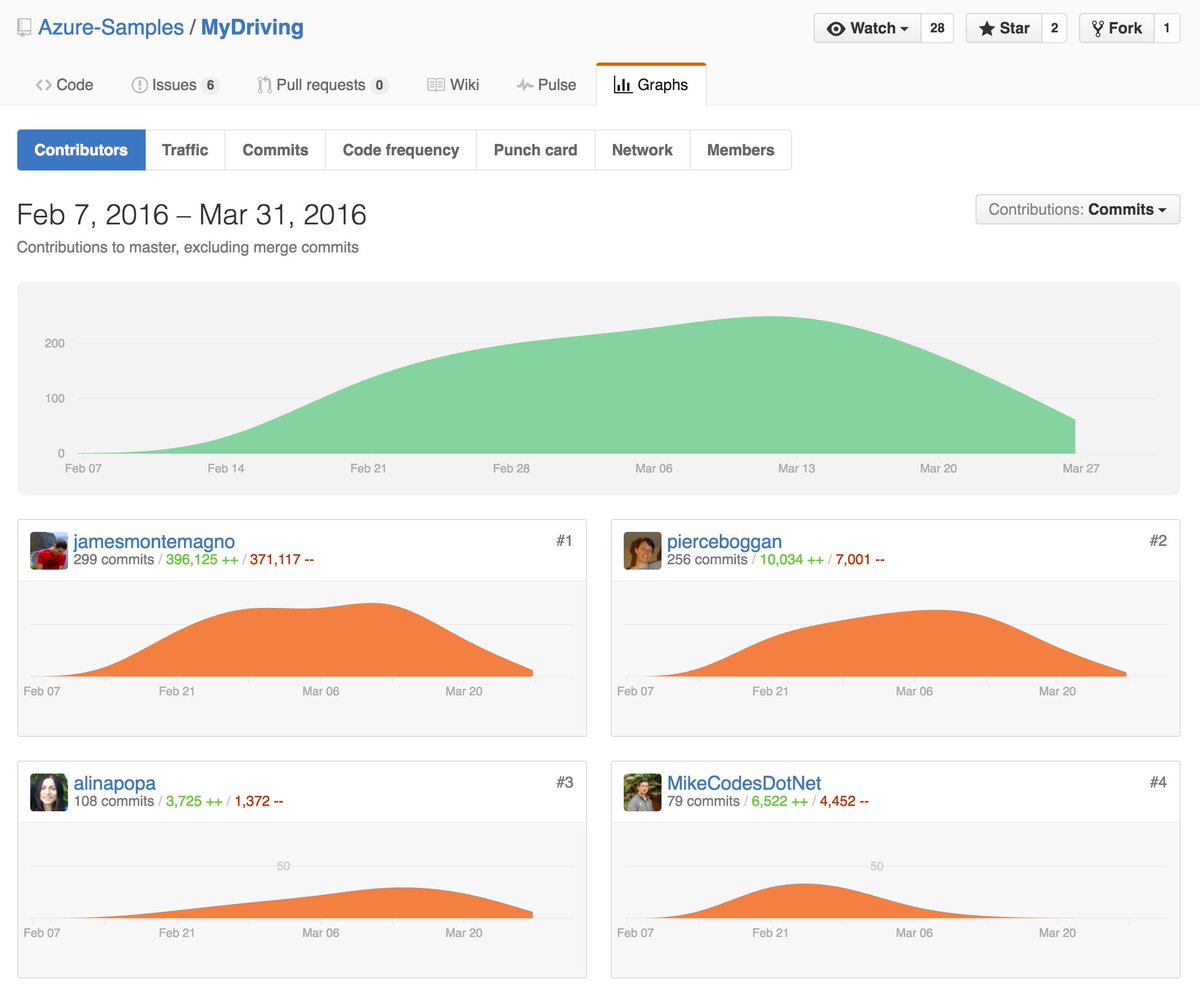Open the Members sub-tab
The height and width of the screenshot is (985, 1200).
[741, 150]
